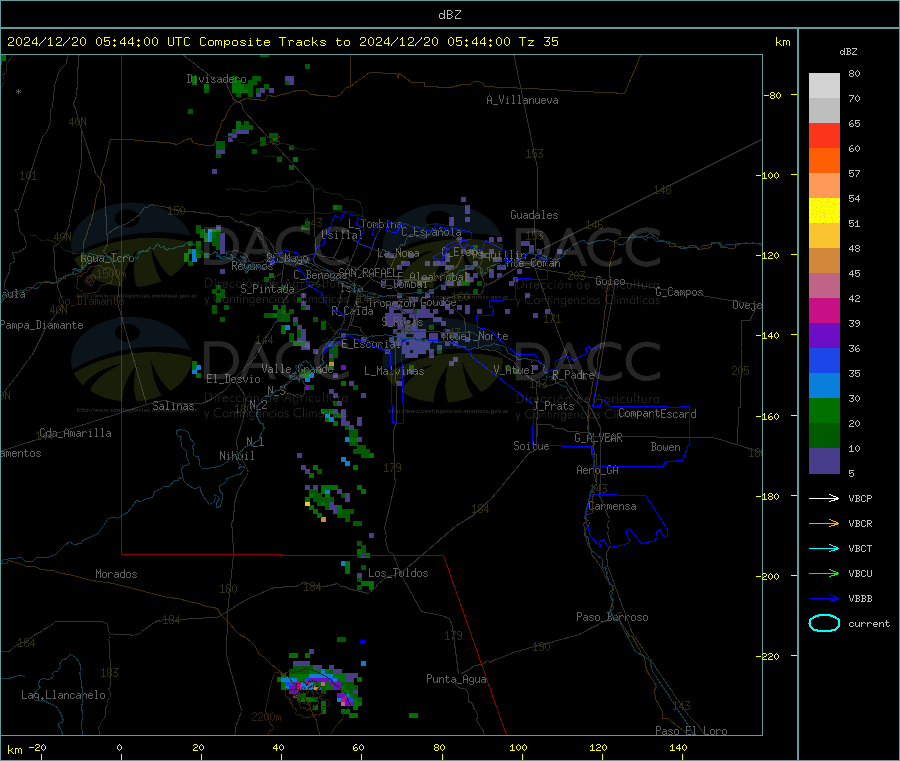Click the Guadales map label
Viewport: 900px width, 761px height.
click(534, 215)
